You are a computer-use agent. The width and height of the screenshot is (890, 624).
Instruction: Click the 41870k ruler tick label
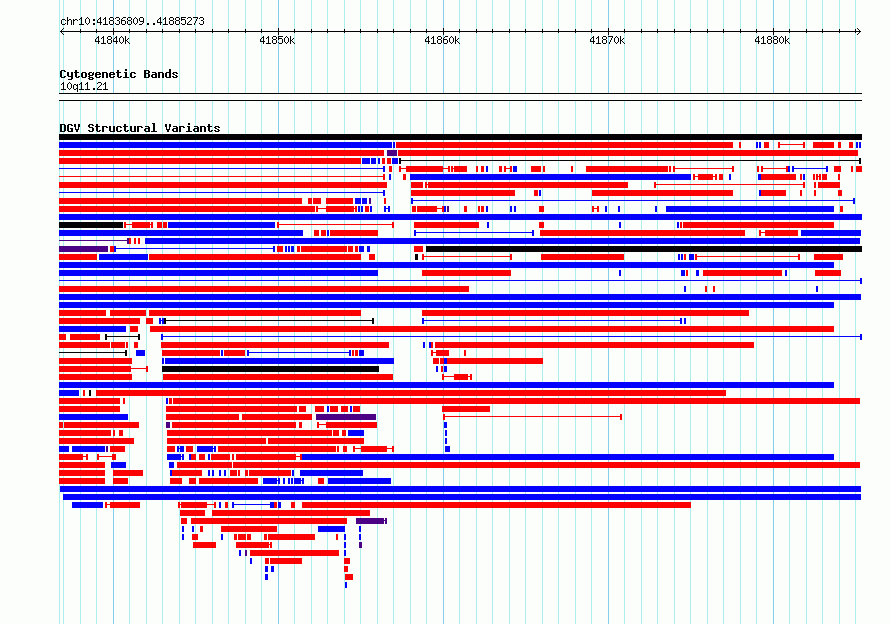click(607, 40)
